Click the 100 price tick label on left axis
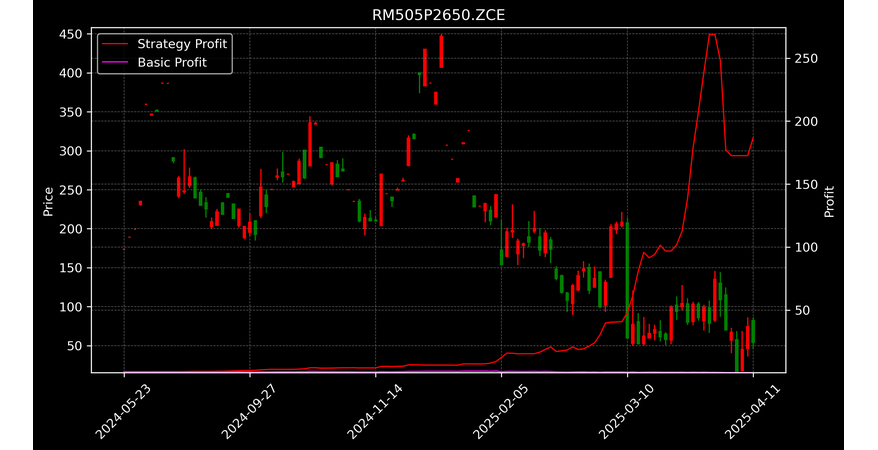The image size is (878, 450). [x=71, y=307]
